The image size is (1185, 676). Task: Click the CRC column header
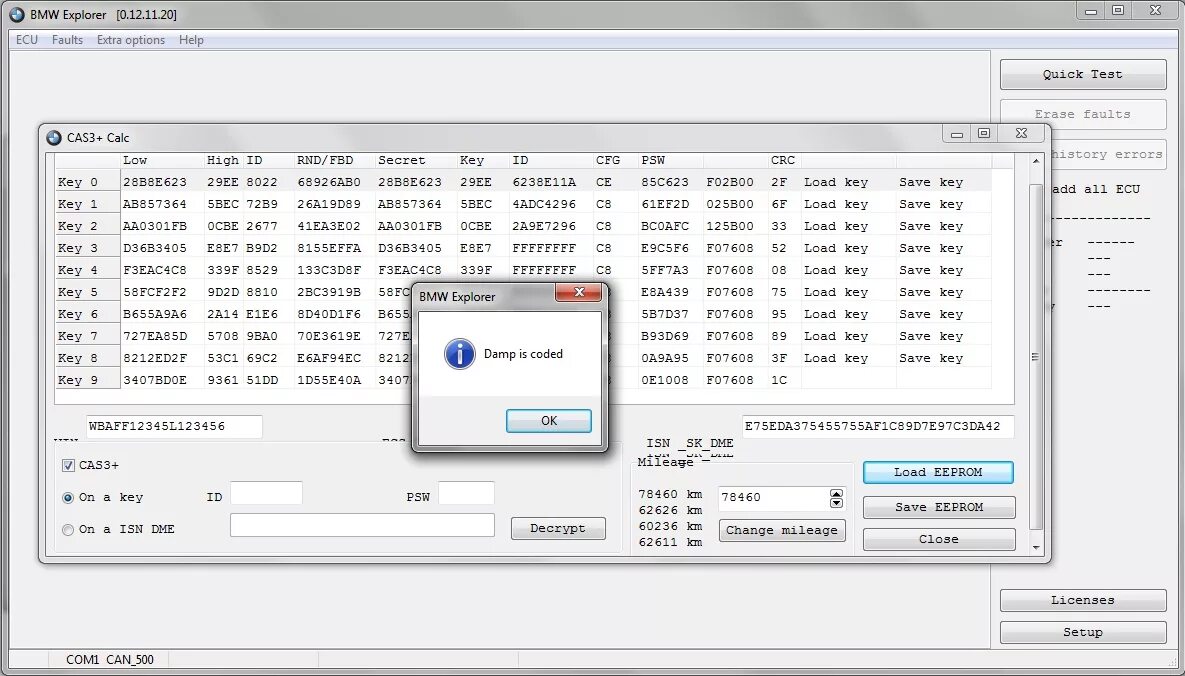point(783,160)
